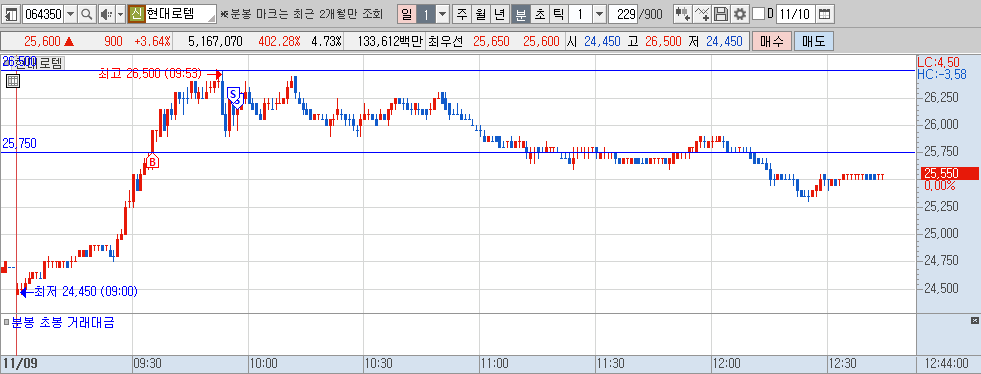The width and height of the screenshot is (981, 374).
Task: Click 분봉 초봉 거래대금 panel label
Action: (63, 323)
